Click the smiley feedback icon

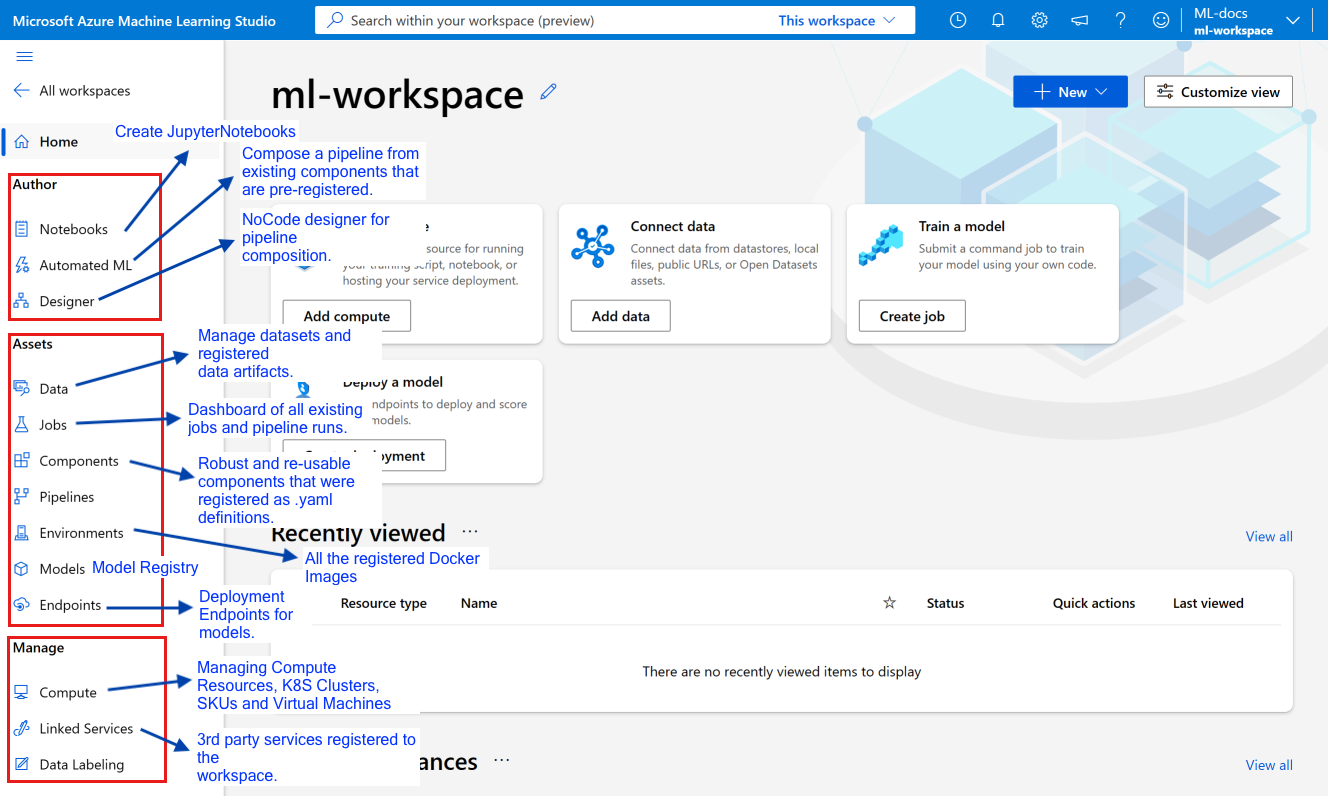pos(1161,20)
